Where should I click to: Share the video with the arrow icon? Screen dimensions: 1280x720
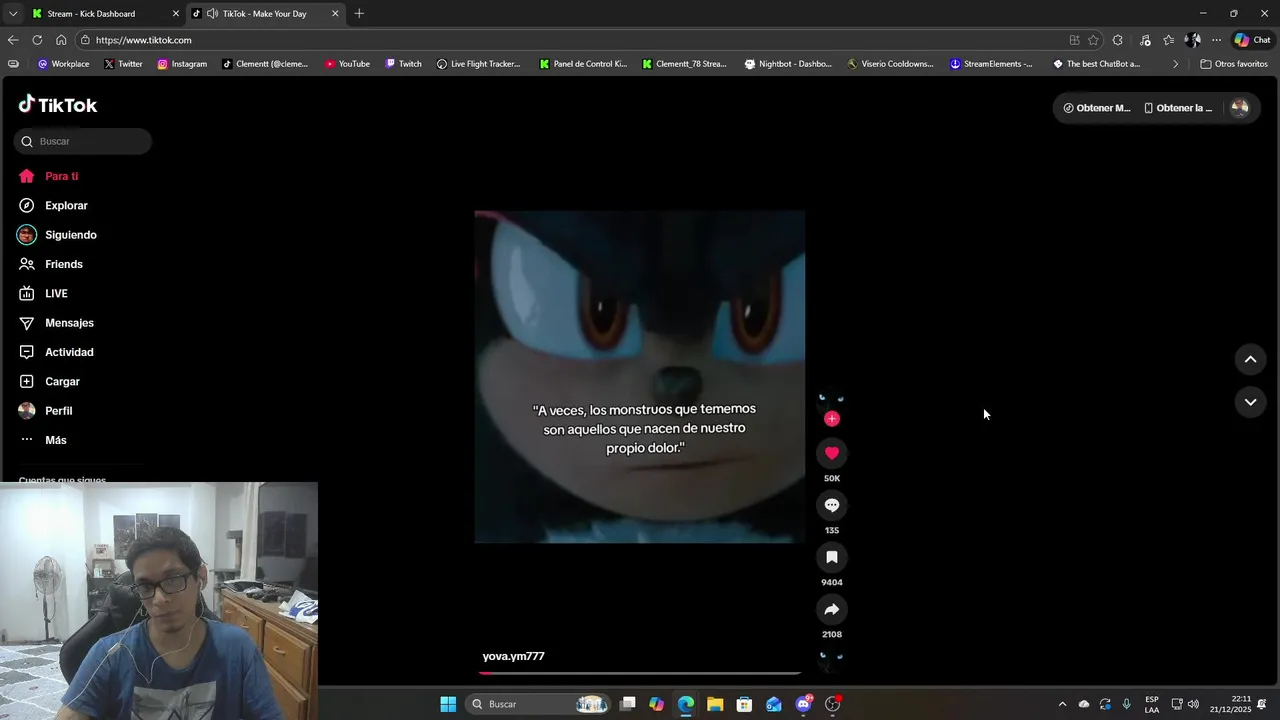pos(832,609)
